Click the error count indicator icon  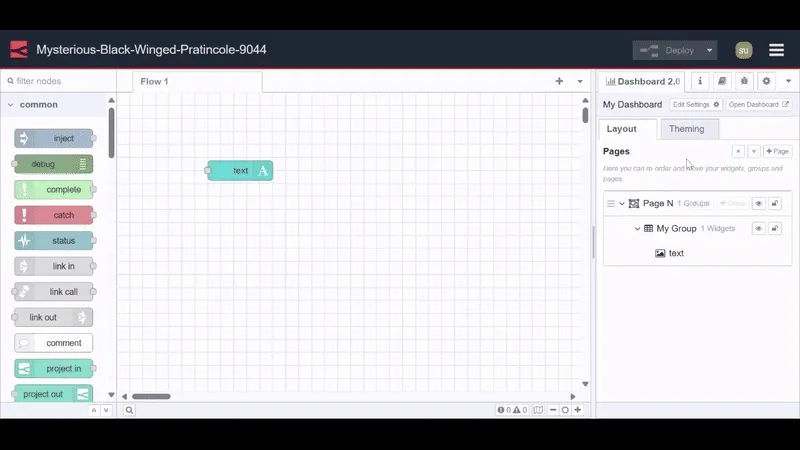click(x=501, y=410)
